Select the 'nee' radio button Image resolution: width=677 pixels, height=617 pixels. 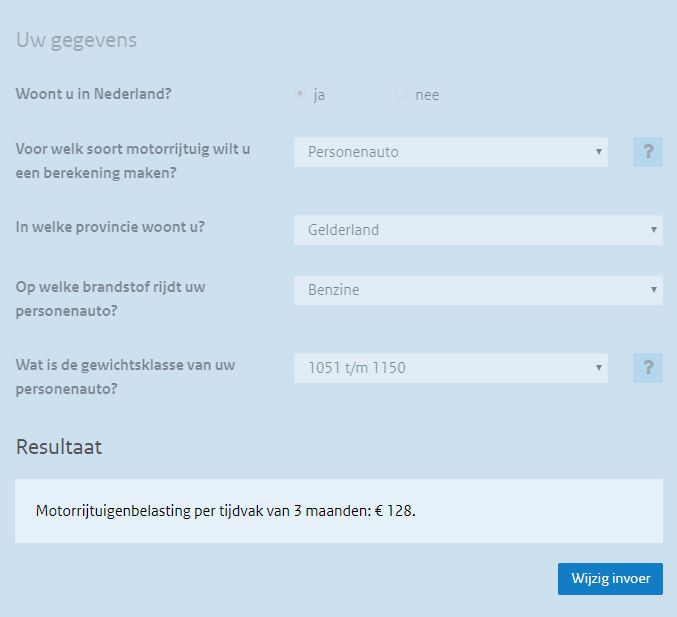point(401,94)
